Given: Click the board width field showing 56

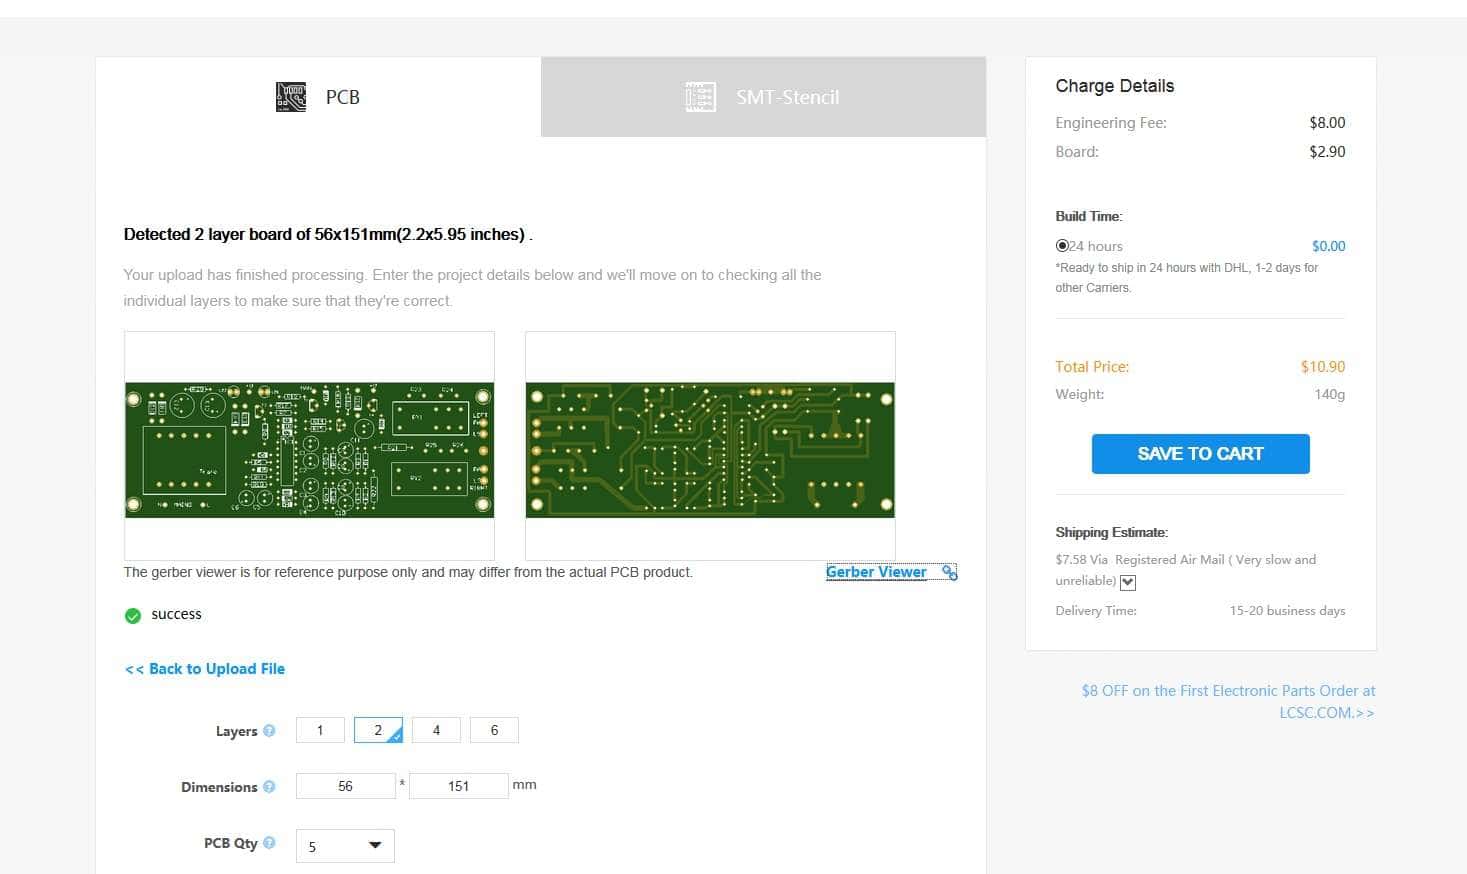Looking at the screenshot, I should [345, 786].
